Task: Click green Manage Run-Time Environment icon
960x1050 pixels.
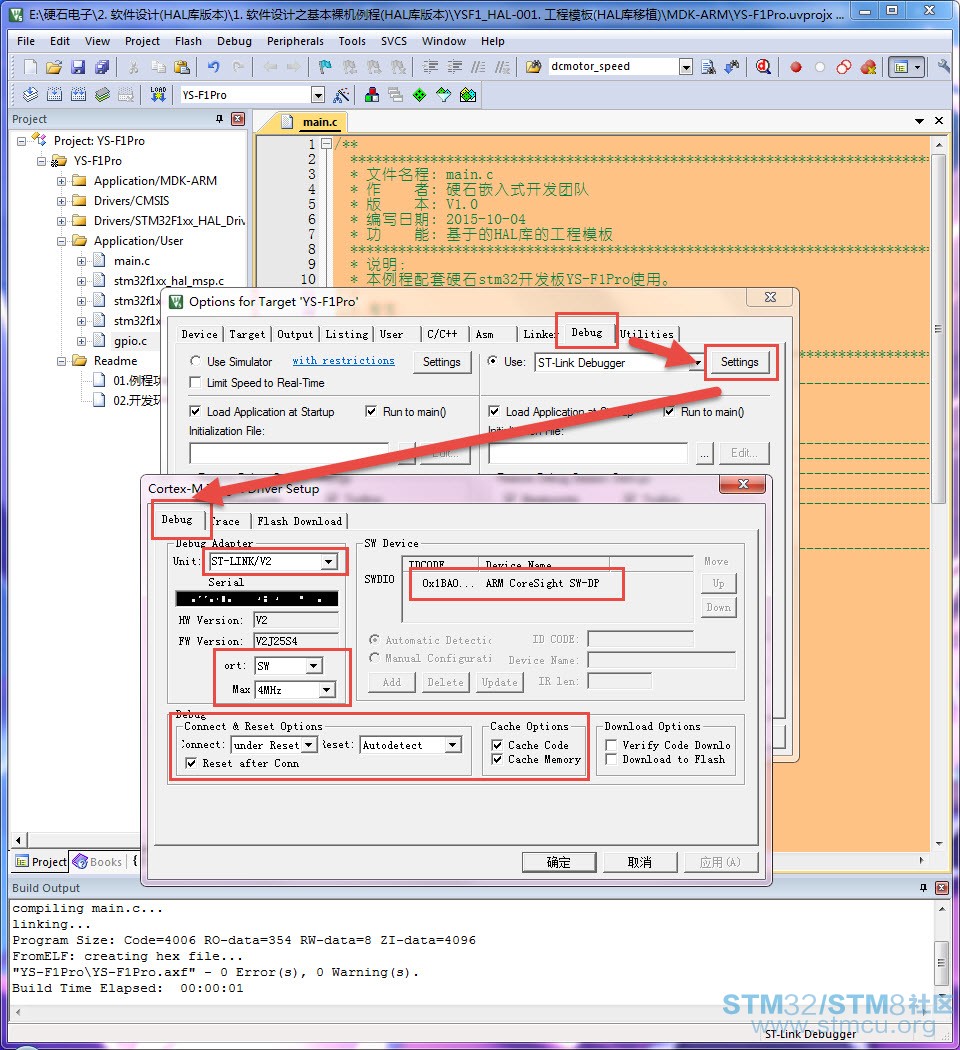Action: (420, 94)
